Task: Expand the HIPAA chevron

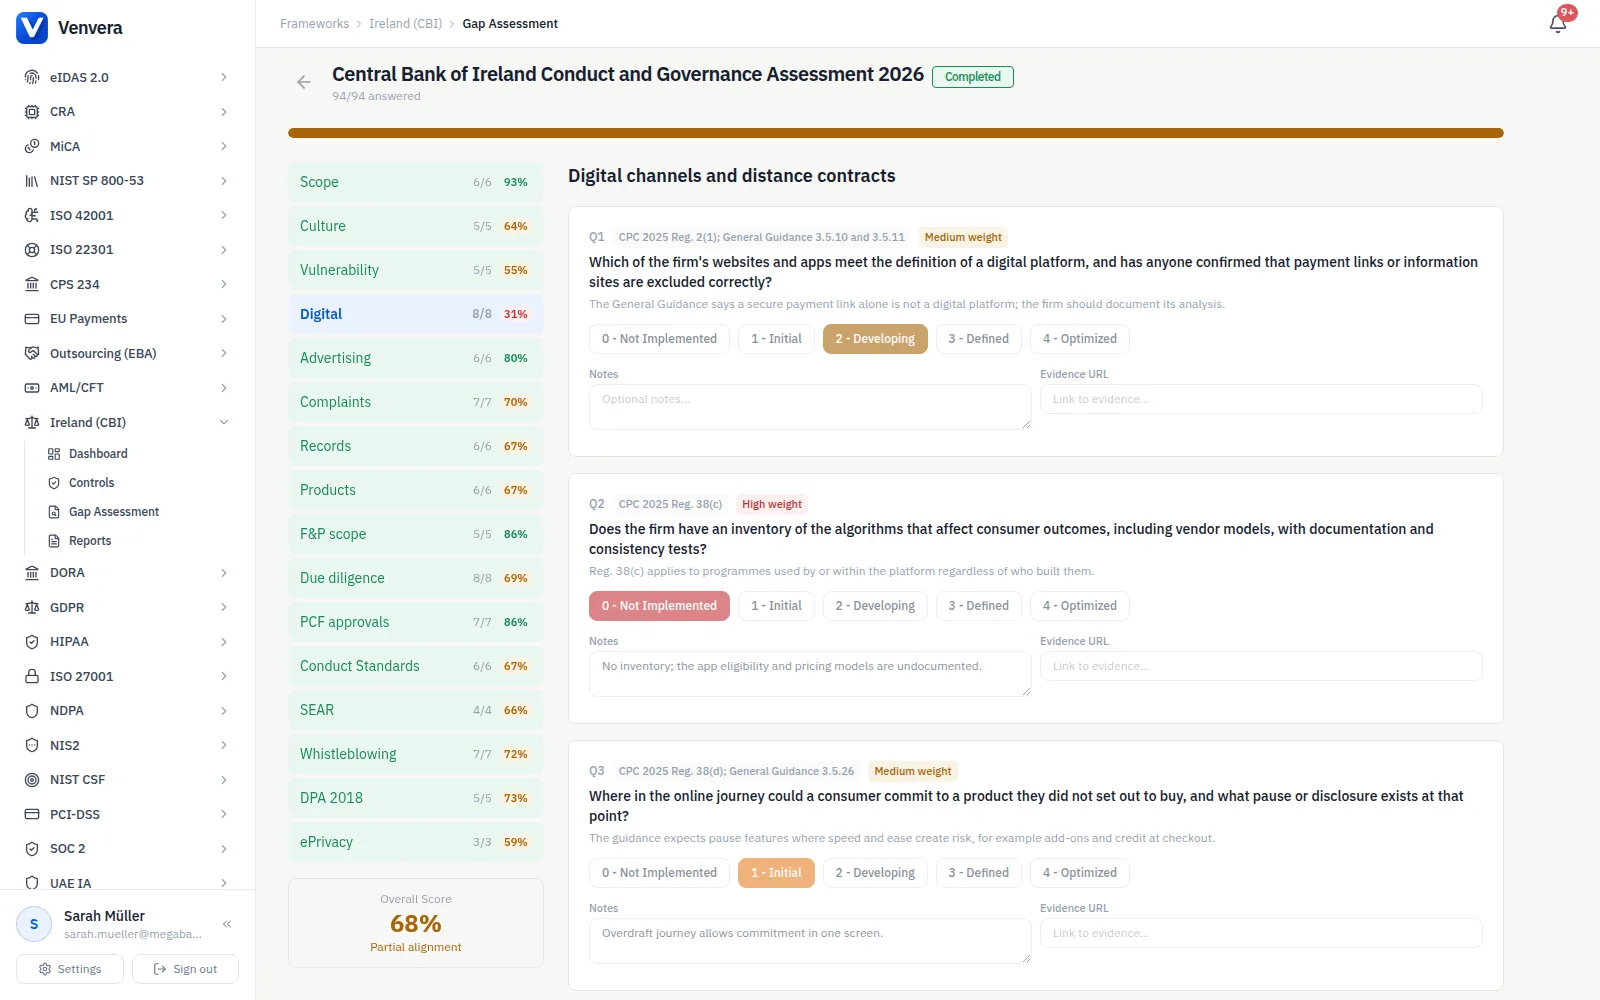Action: 224,642
